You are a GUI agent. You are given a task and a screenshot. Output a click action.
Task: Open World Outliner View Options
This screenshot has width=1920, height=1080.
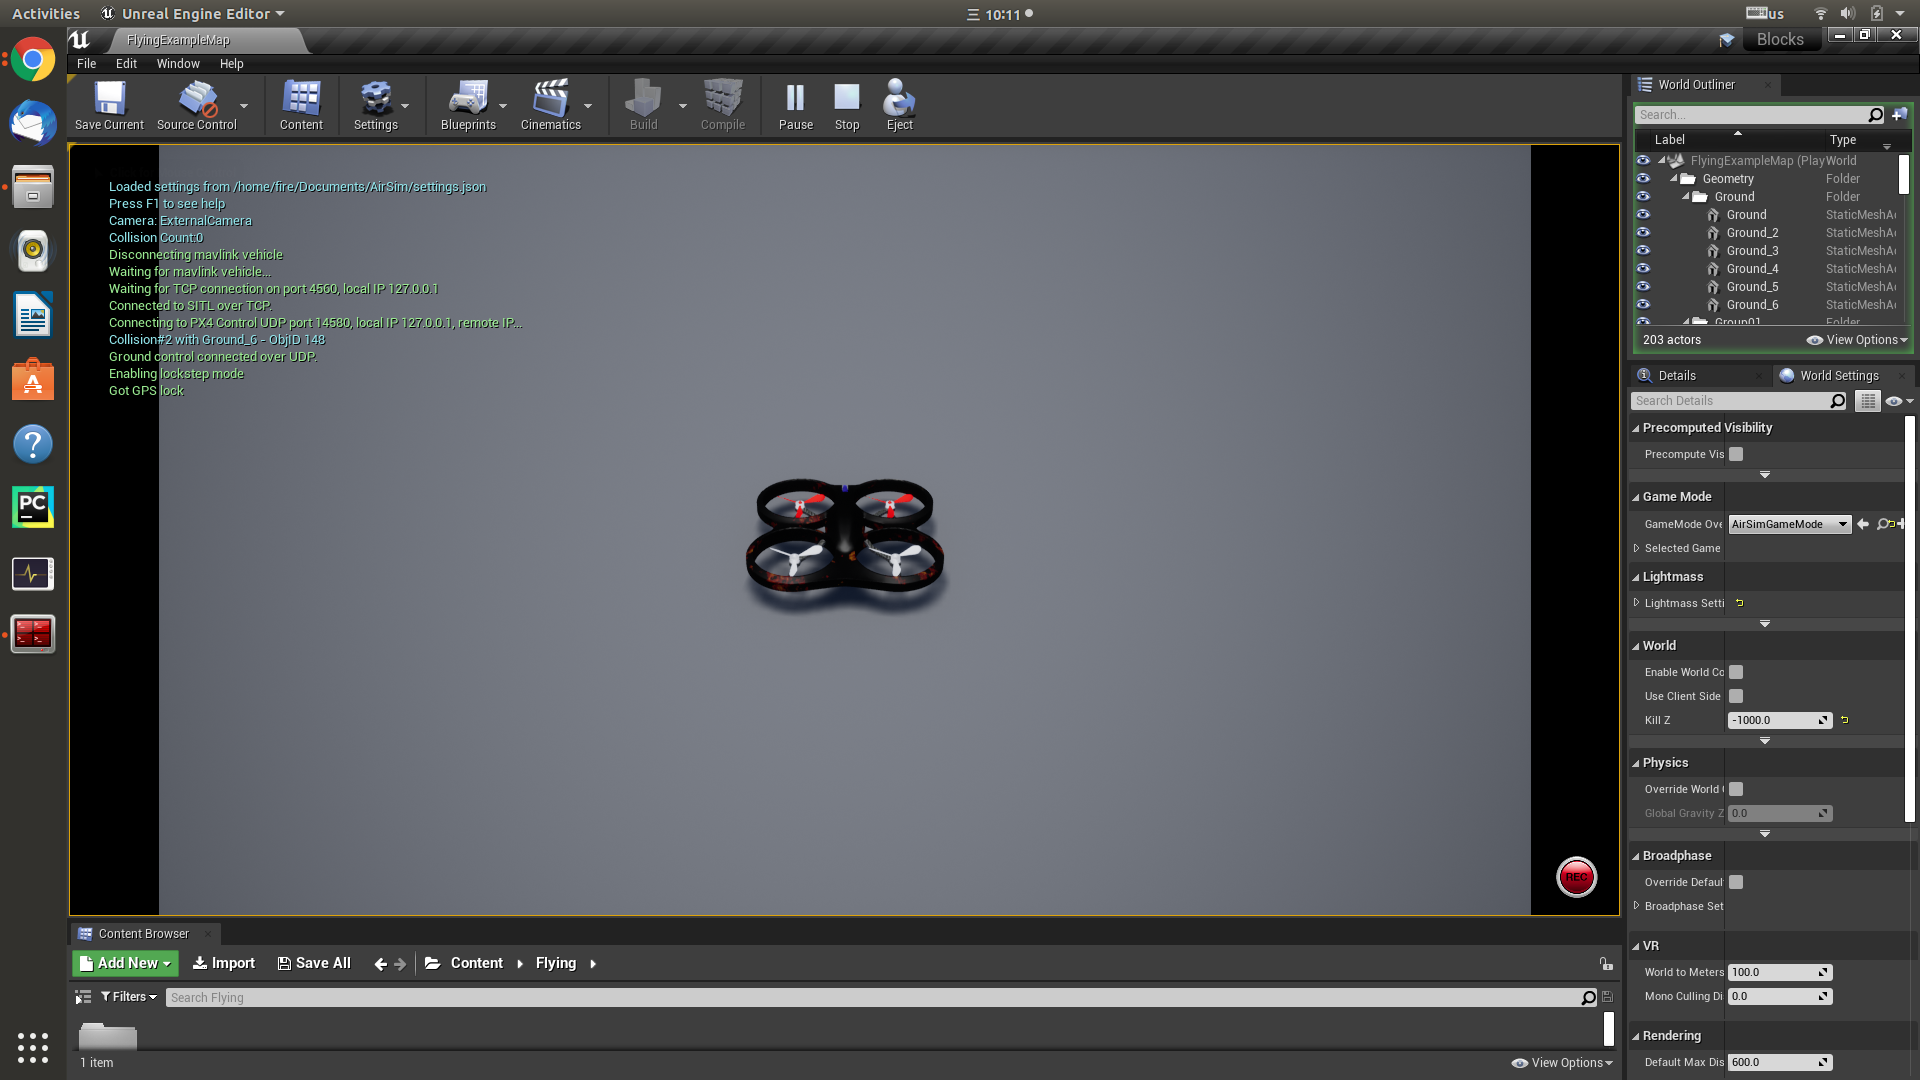1857,340
